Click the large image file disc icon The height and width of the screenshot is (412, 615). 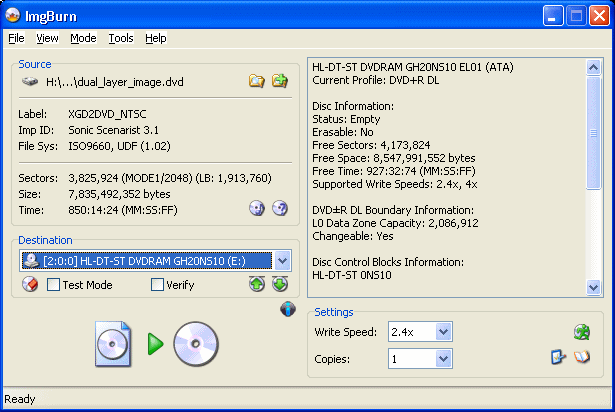click(x=113, y=344)
